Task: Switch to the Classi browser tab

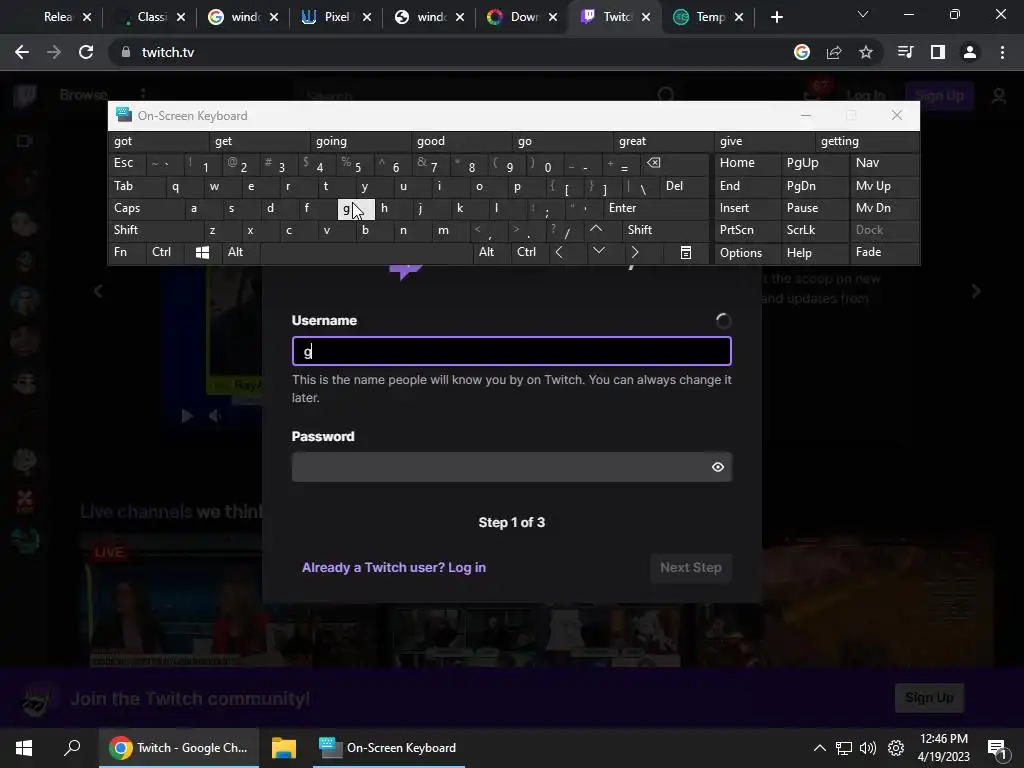Action: tap(152, 17)
